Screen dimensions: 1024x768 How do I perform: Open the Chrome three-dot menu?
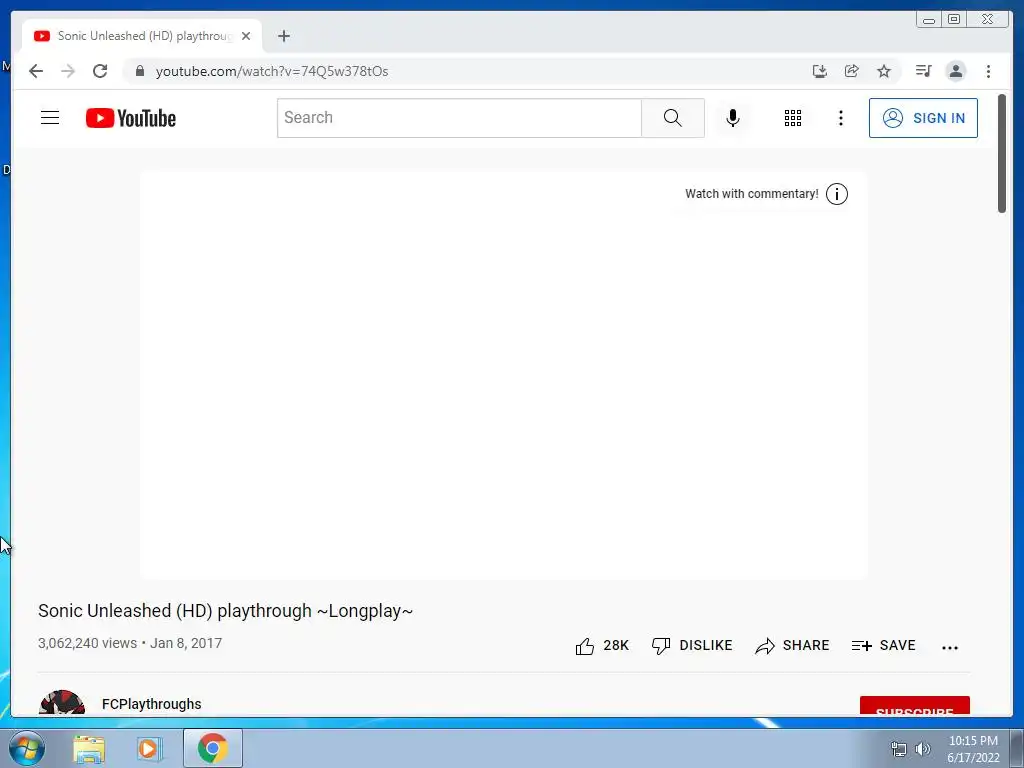[988, 71]
